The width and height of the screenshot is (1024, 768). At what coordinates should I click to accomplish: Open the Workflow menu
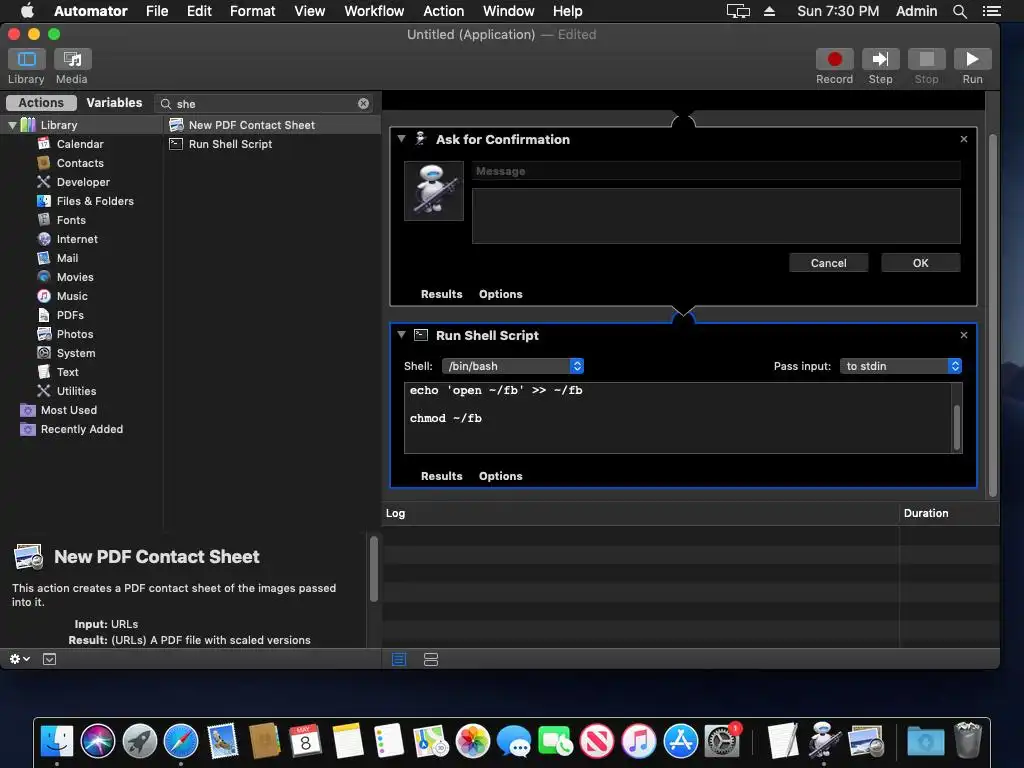[x=374, y=11]
